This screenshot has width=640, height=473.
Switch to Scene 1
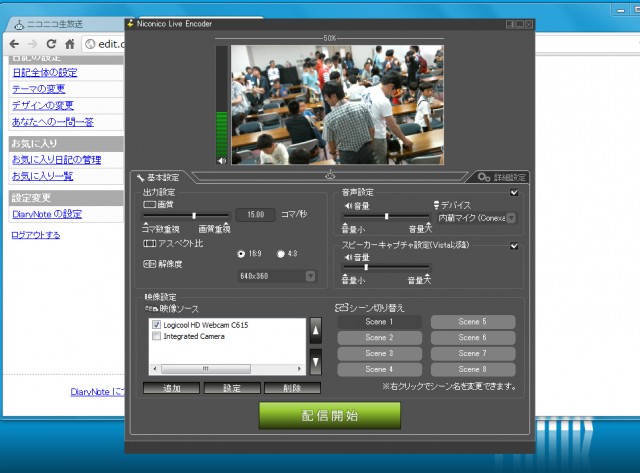click(x=380, y=322)
